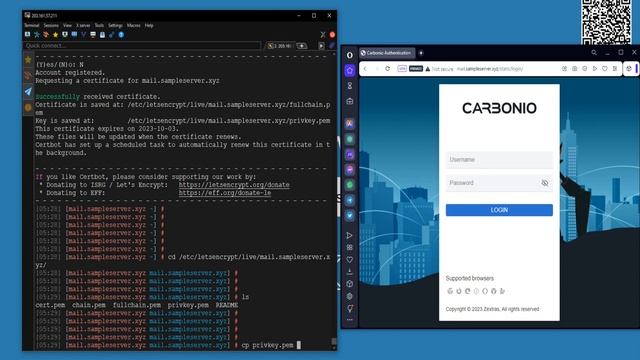Image resolution: width=640 pixels, height=360 pixels.
Task: Open the orange Sftp sidebar tab
Action: (28, 107)
